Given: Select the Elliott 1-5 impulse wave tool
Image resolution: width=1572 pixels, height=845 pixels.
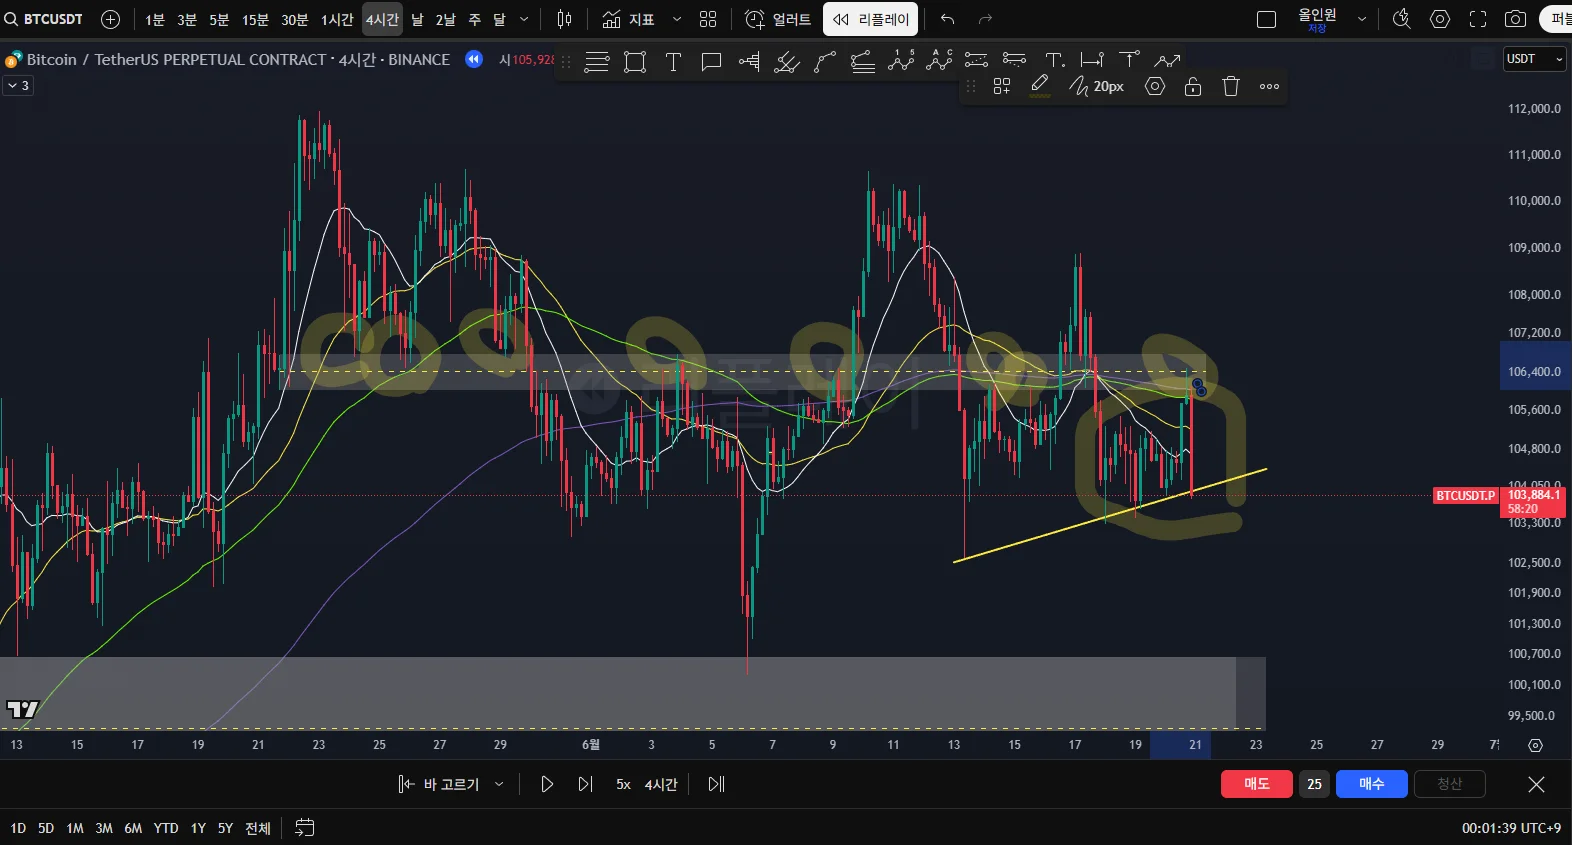Looking at the screenshot, I should (x=901, y=62).
